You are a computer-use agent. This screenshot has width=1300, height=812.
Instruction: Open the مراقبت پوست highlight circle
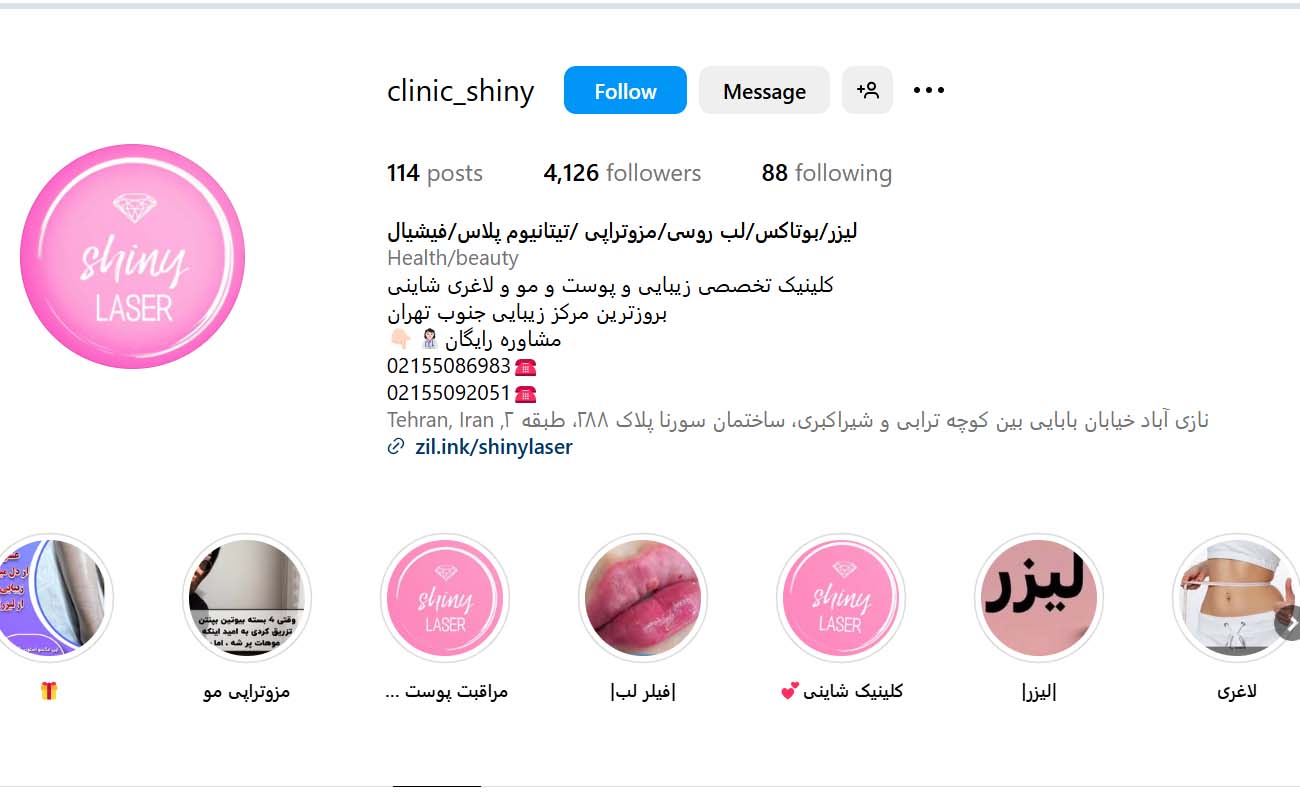[445, 598]
